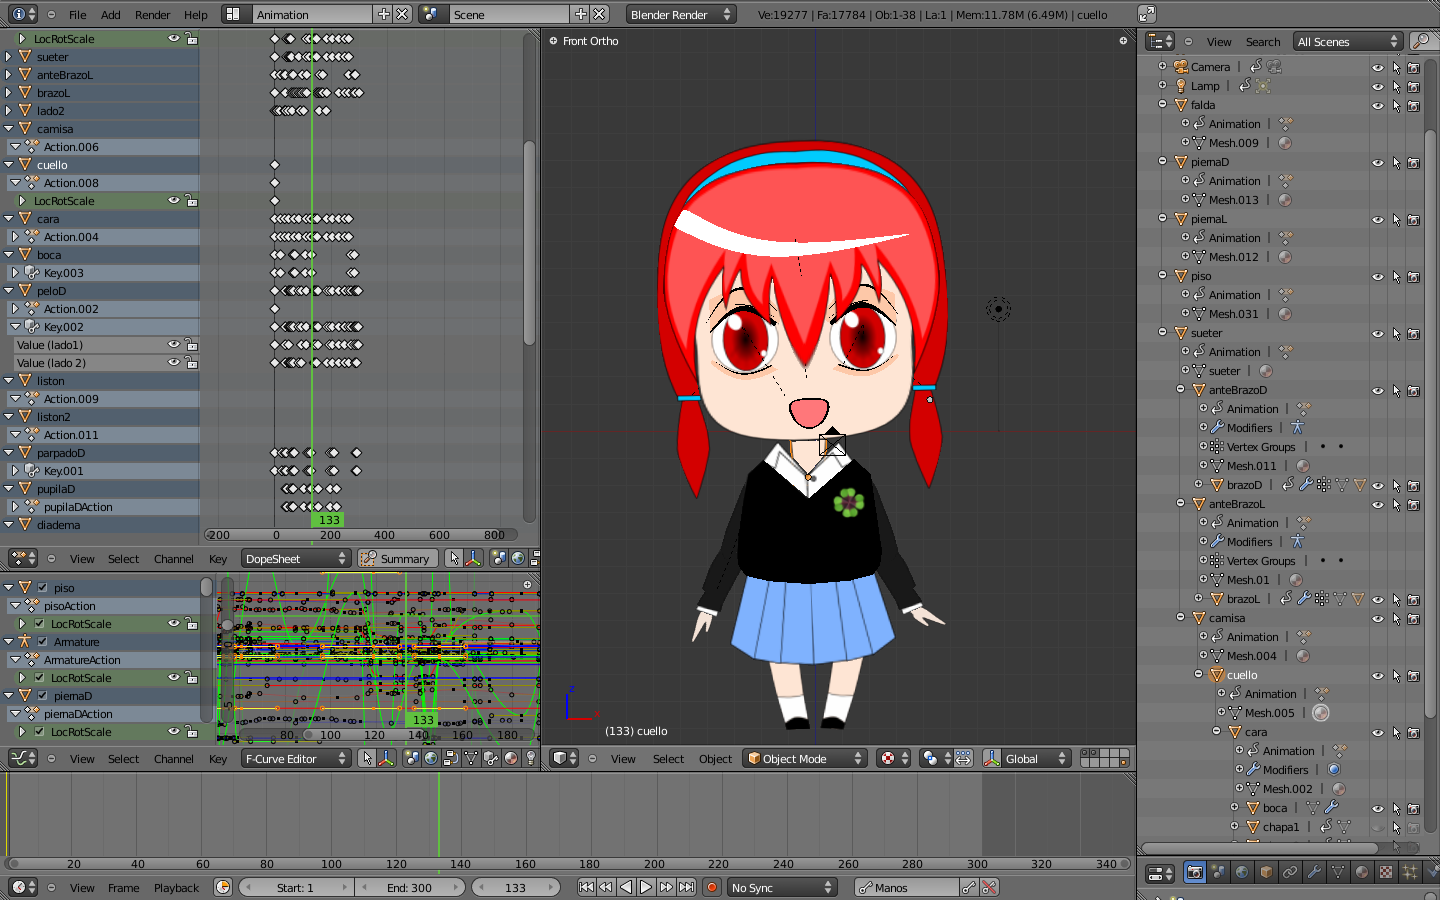The width and height of the screenshot is (1440, 900).
Task: Toggle visibility of Value (lado1) channel
Action: tap(174, 345)
